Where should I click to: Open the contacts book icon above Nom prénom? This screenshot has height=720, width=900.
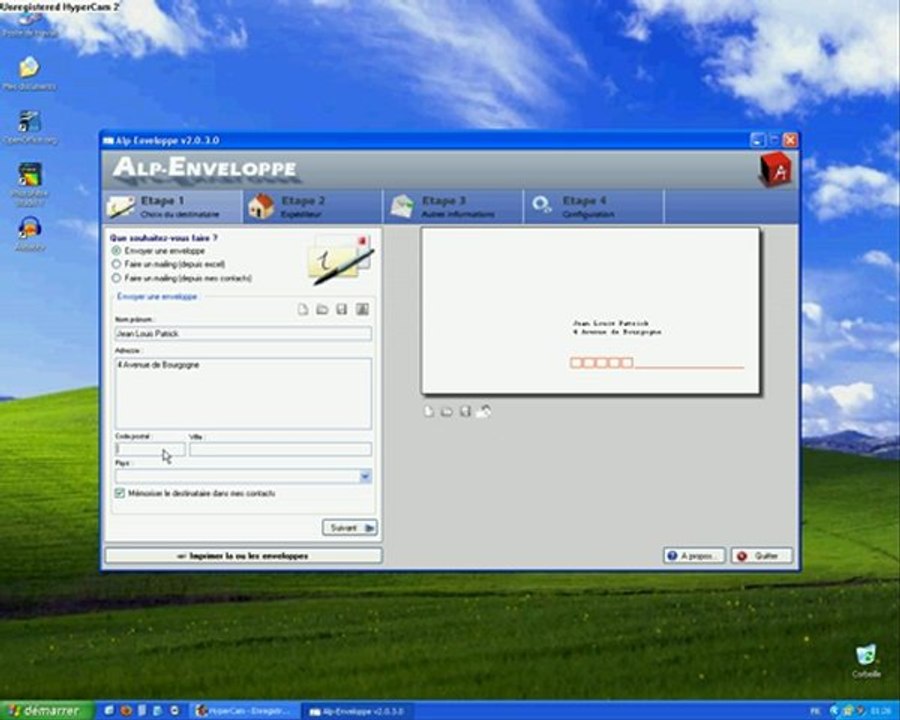(x=362, y=309)
